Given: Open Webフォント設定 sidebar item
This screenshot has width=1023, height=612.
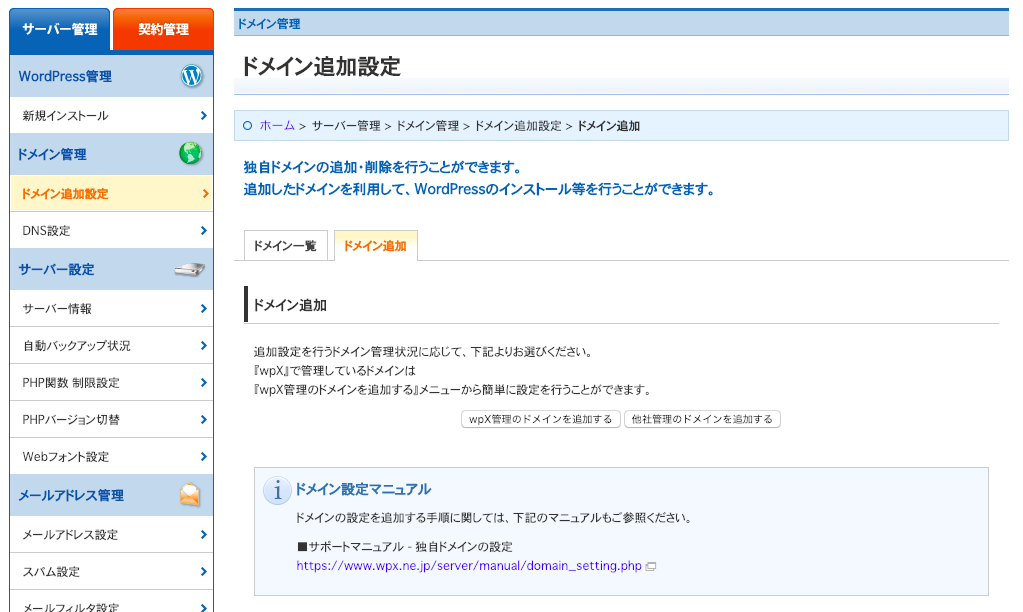Looking at the screenshot, I should 112,457.
